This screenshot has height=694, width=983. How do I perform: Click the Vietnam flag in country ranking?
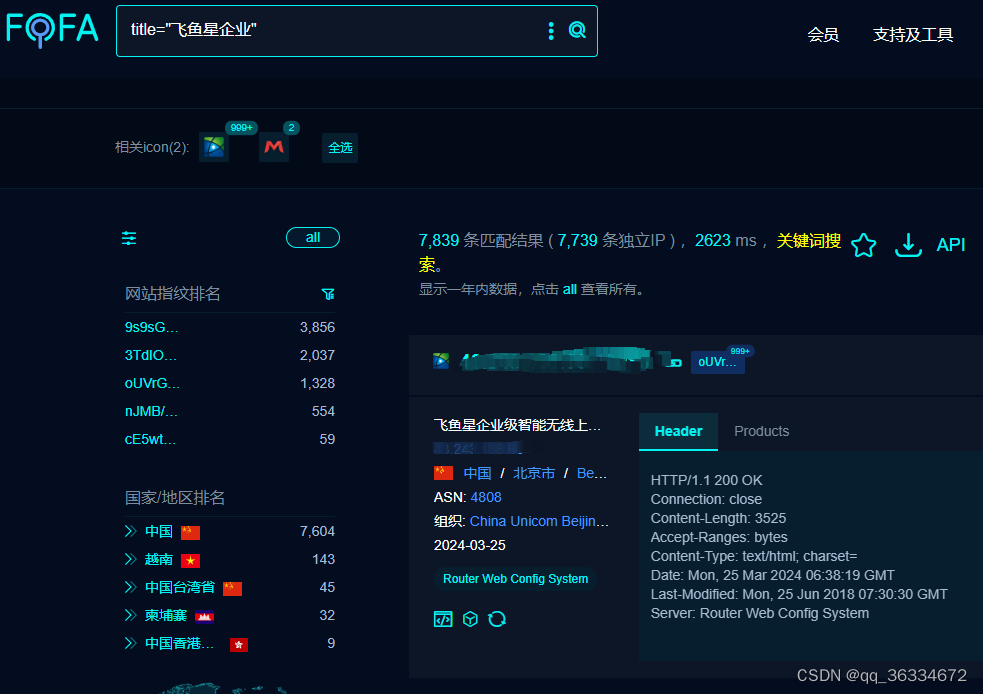point(191,560)
